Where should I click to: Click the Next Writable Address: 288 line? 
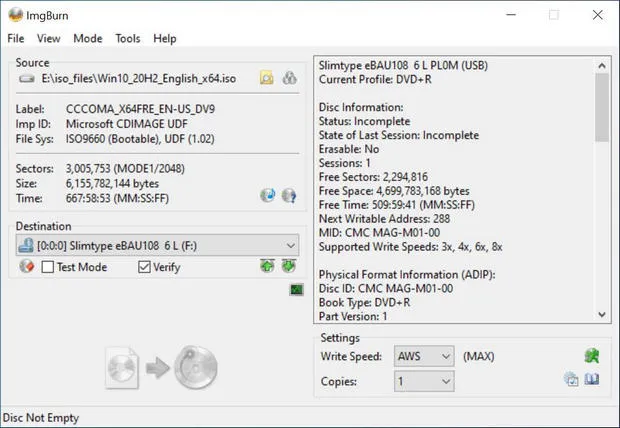[384, 219]
